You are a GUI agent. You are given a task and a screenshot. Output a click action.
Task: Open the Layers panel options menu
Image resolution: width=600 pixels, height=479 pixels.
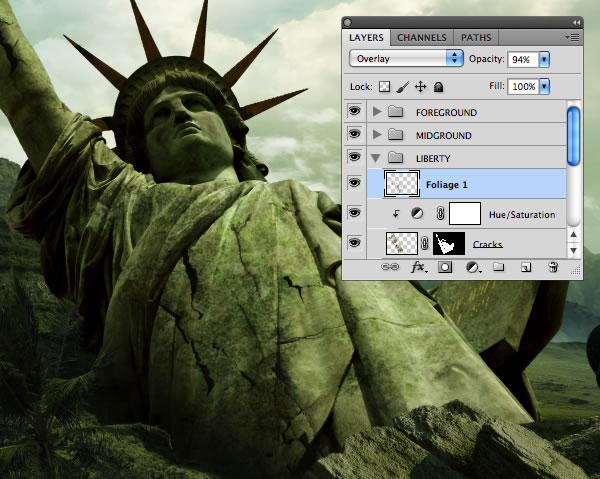572,37
